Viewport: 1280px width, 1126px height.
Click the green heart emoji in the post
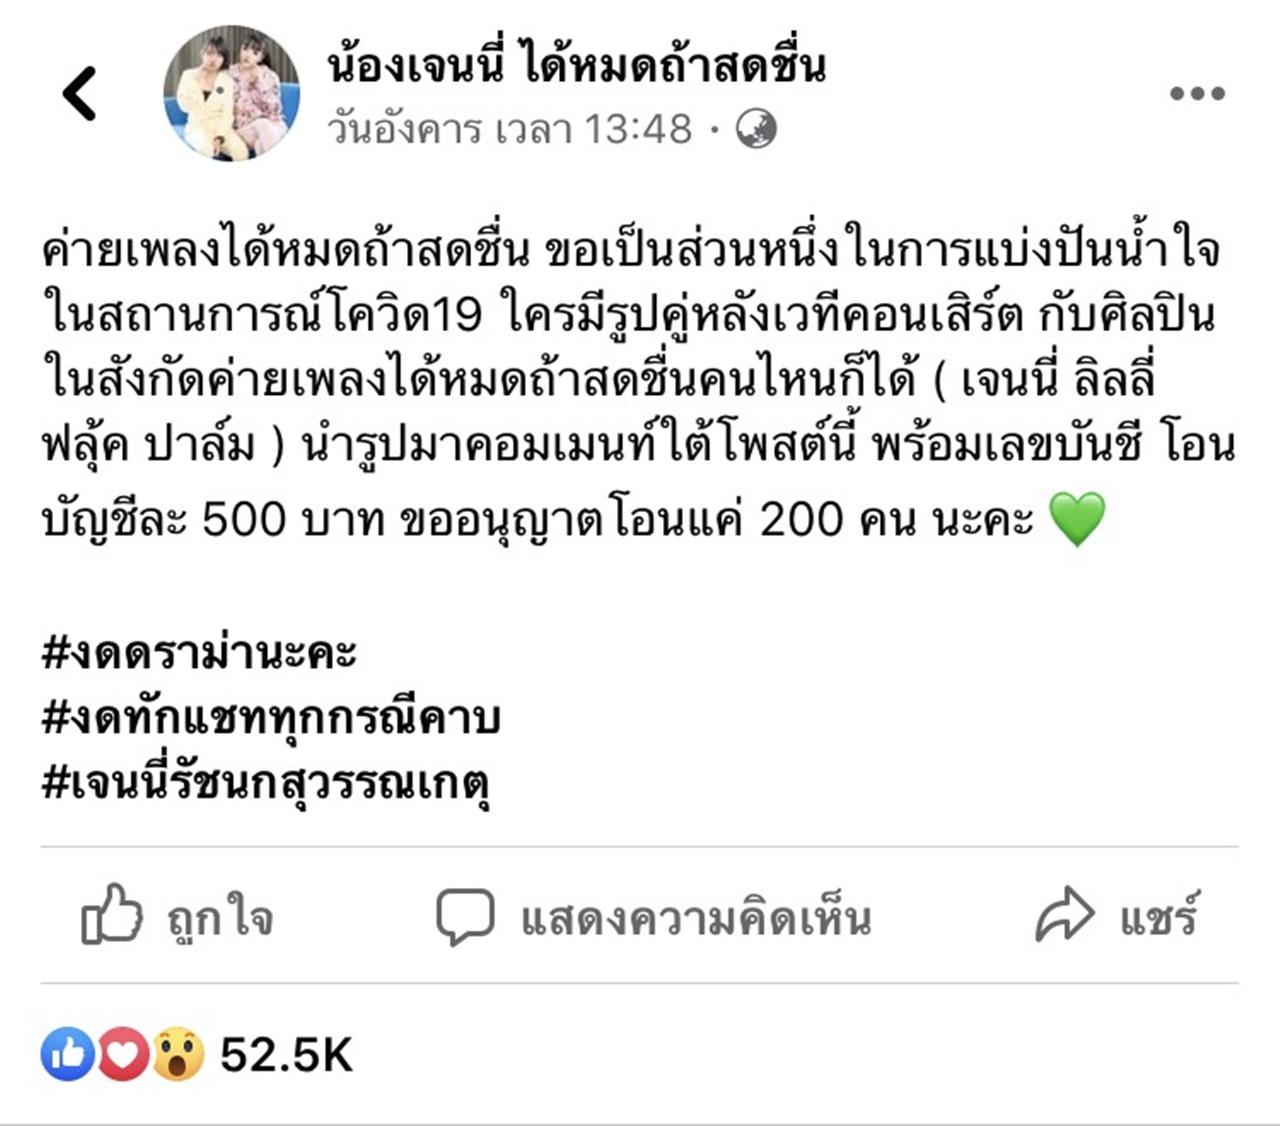1076,519
